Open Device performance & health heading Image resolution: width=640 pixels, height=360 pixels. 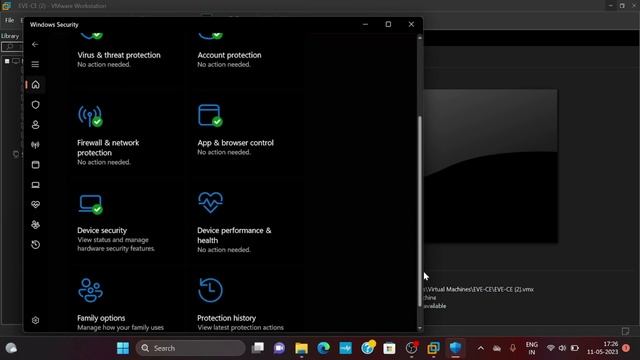(234, 236)
